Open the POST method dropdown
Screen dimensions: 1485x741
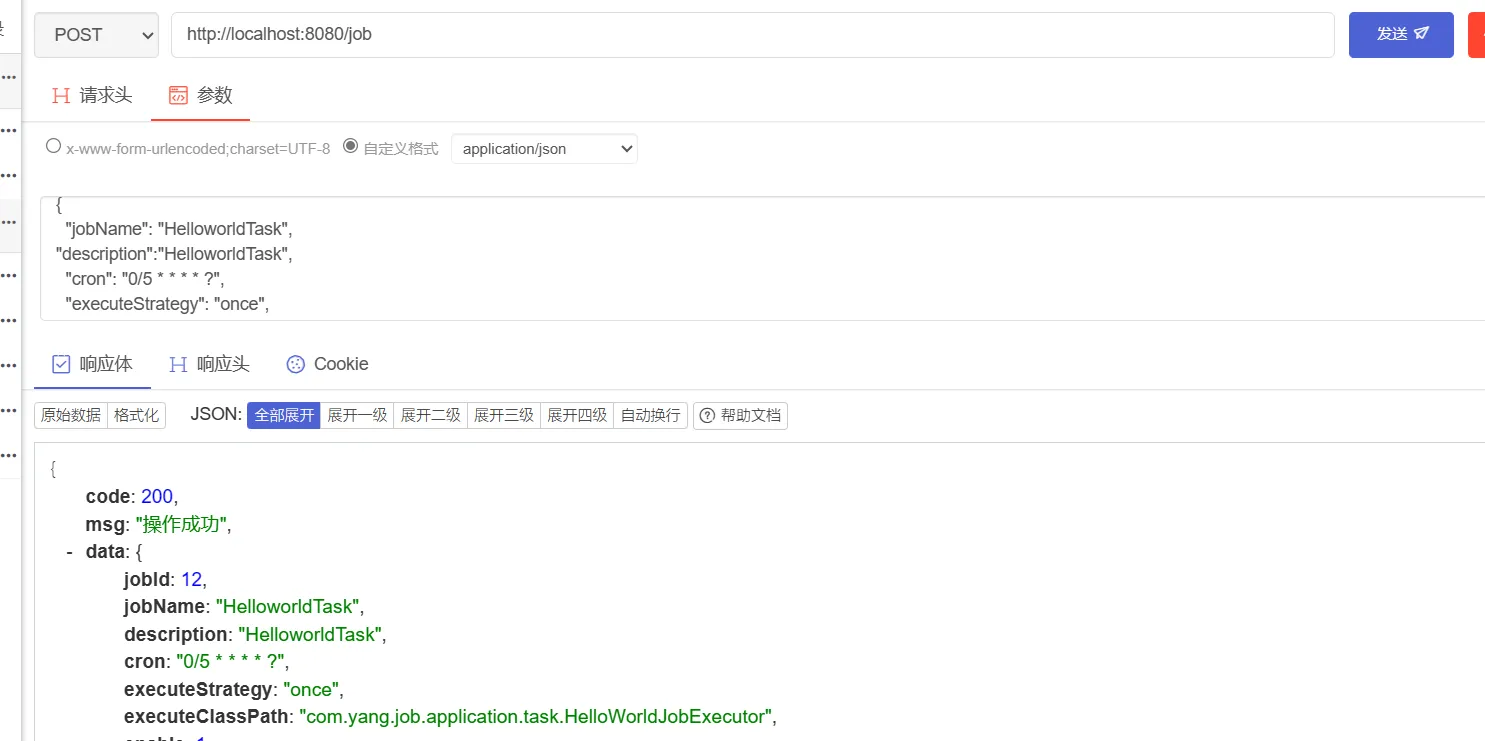[x=96, y=35]
